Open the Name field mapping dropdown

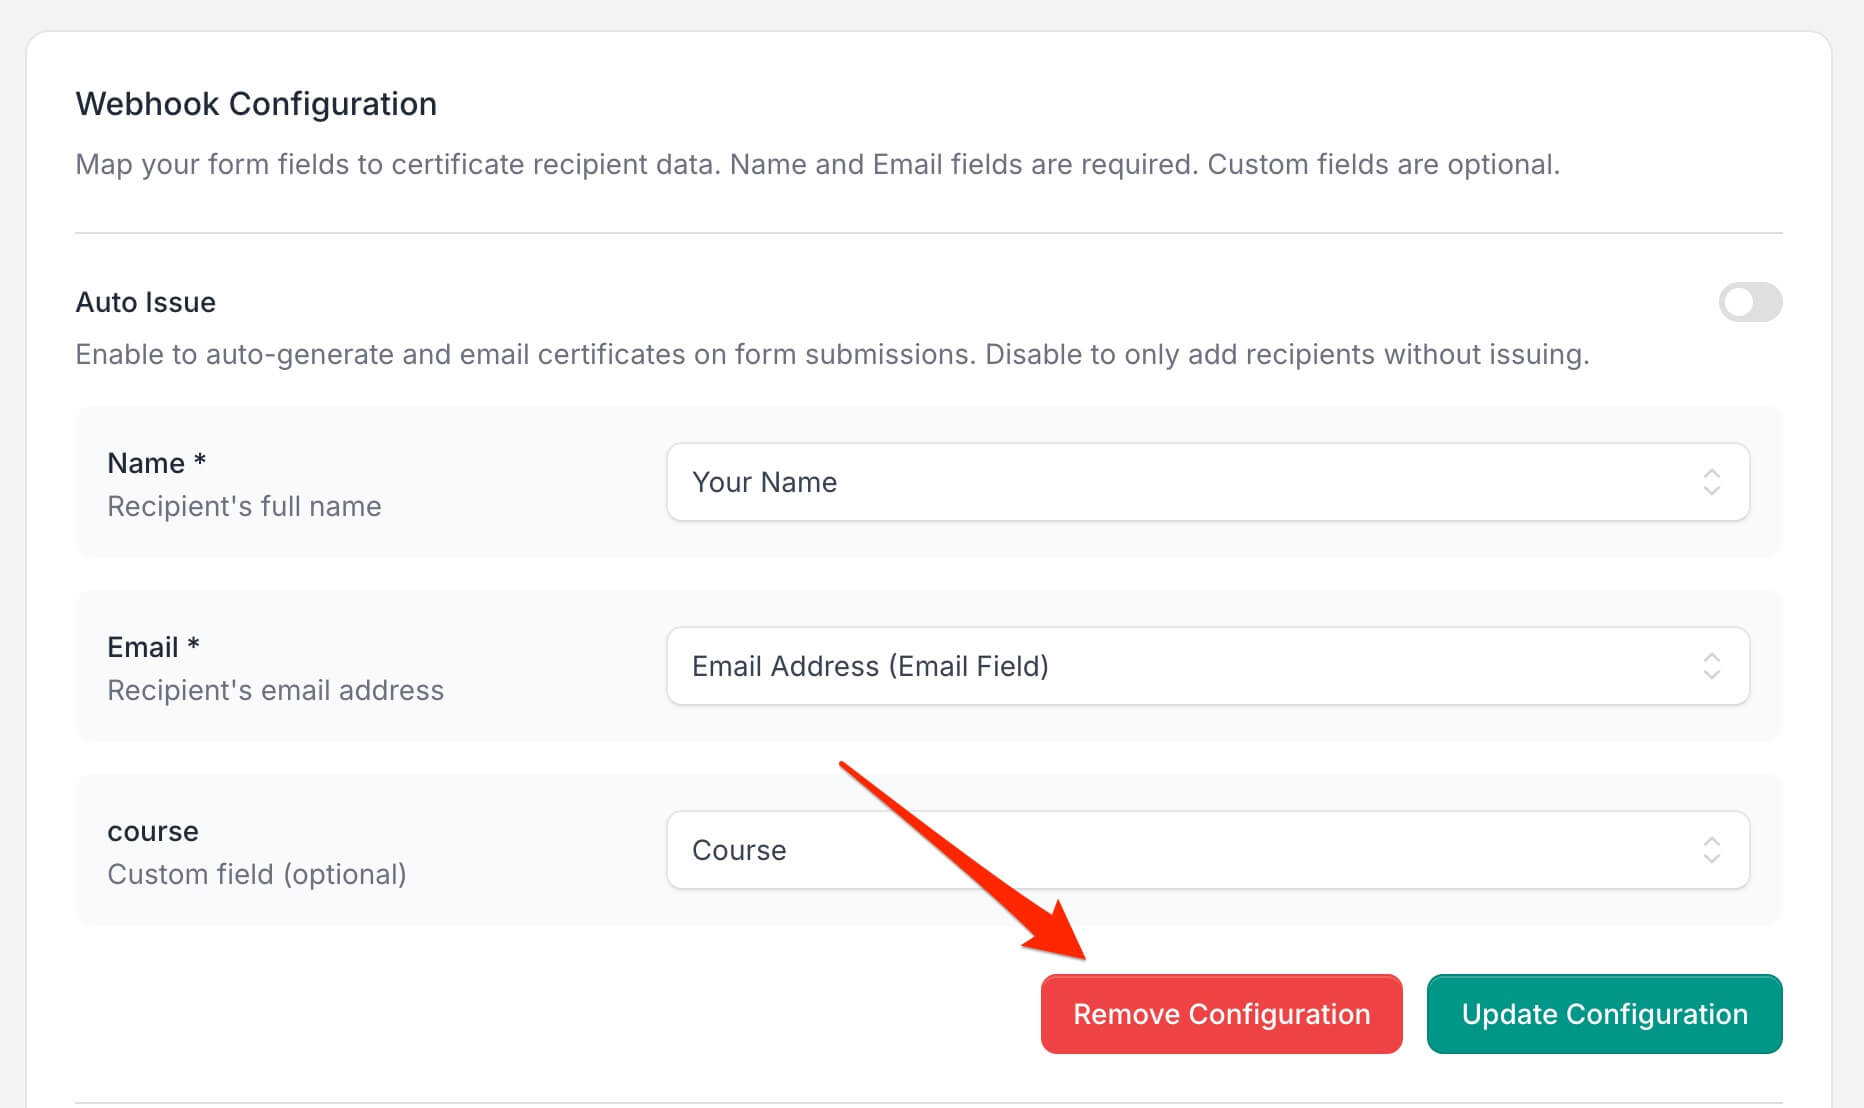click(1207, 482)
